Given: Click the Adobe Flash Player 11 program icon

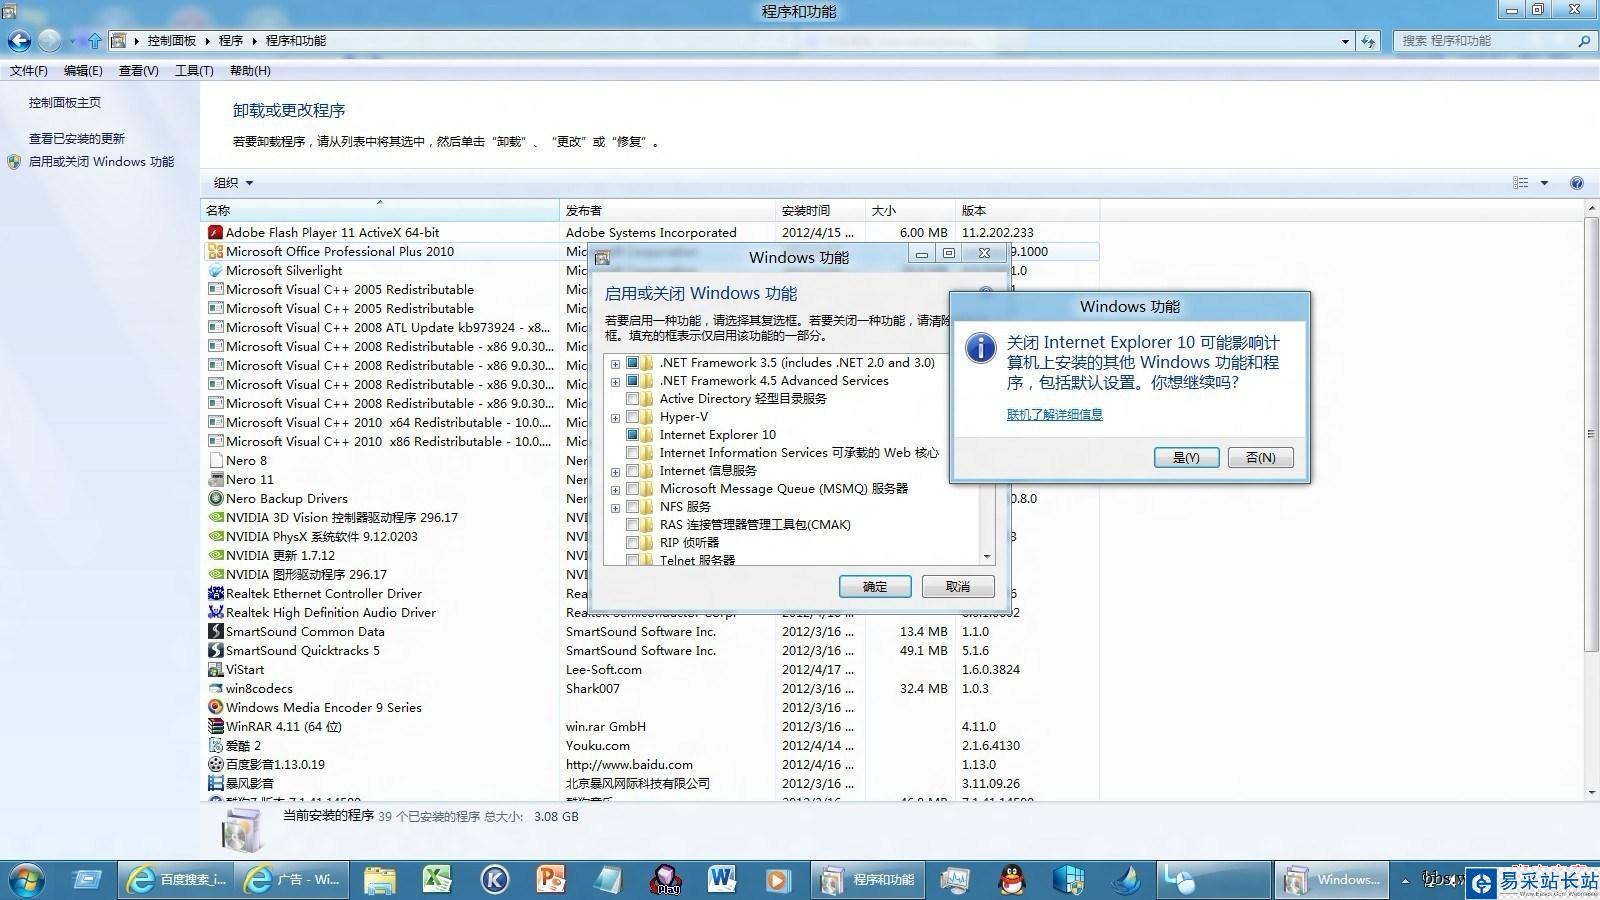Looking at the screenshot, I should pos(215,232).
